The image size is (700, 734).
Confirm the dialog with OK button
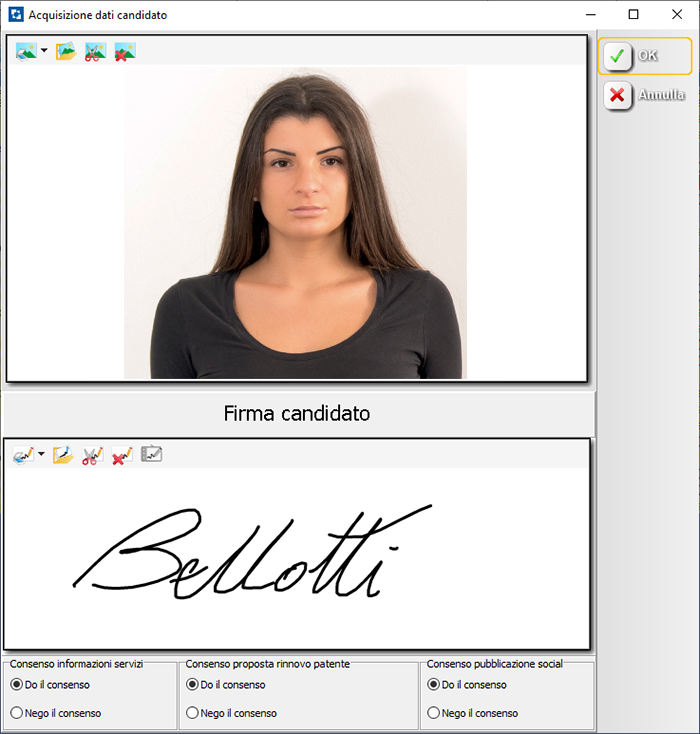click(x=645, y=56)
